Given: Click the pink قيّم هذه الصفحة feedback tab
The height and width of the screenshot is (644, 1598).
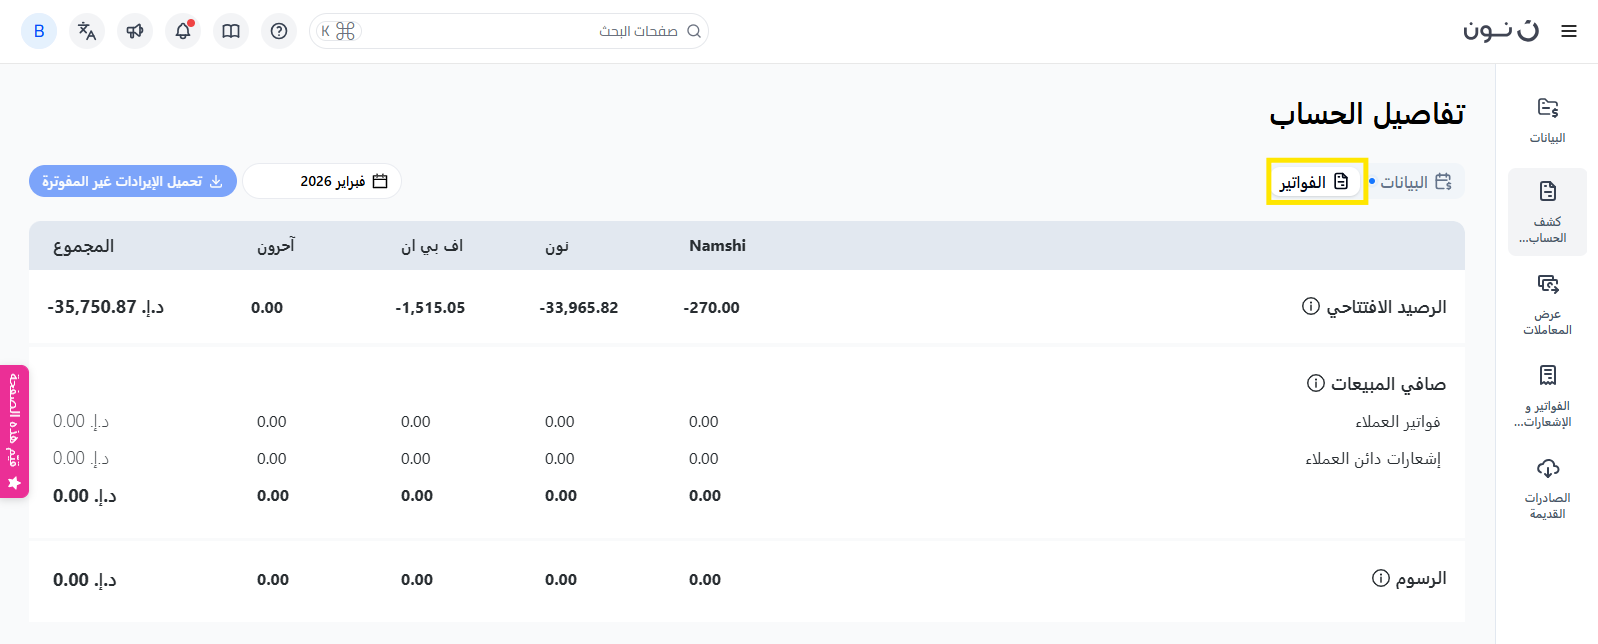Looking at the screenshot, I should coord(14,431).
